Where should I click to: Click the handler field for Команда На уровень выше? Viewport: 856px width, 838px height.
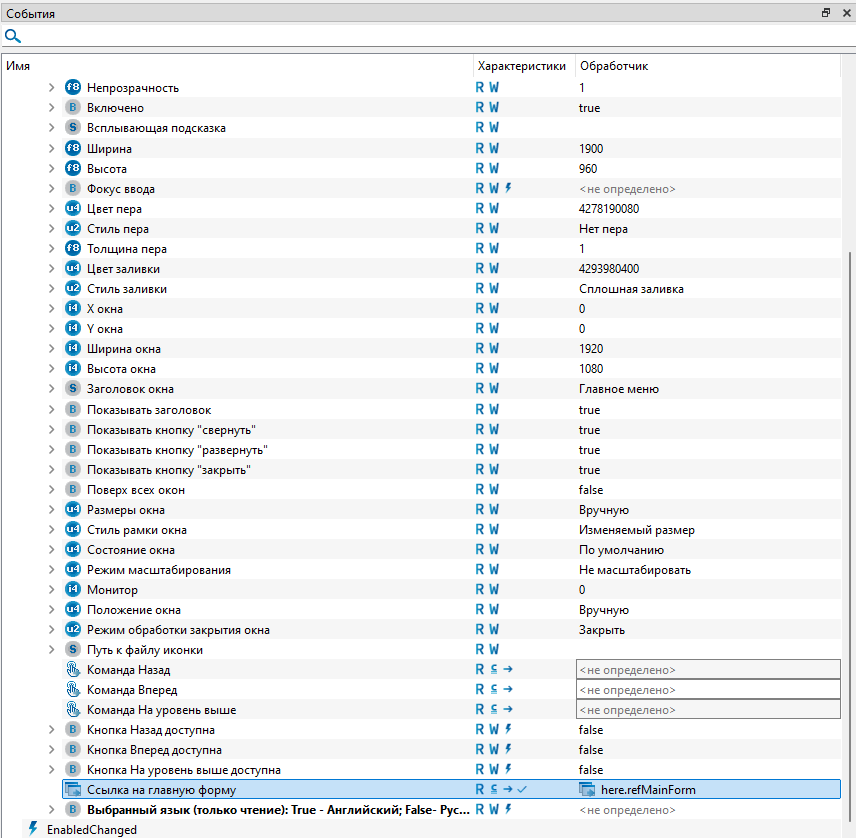(x=708, y=710)
